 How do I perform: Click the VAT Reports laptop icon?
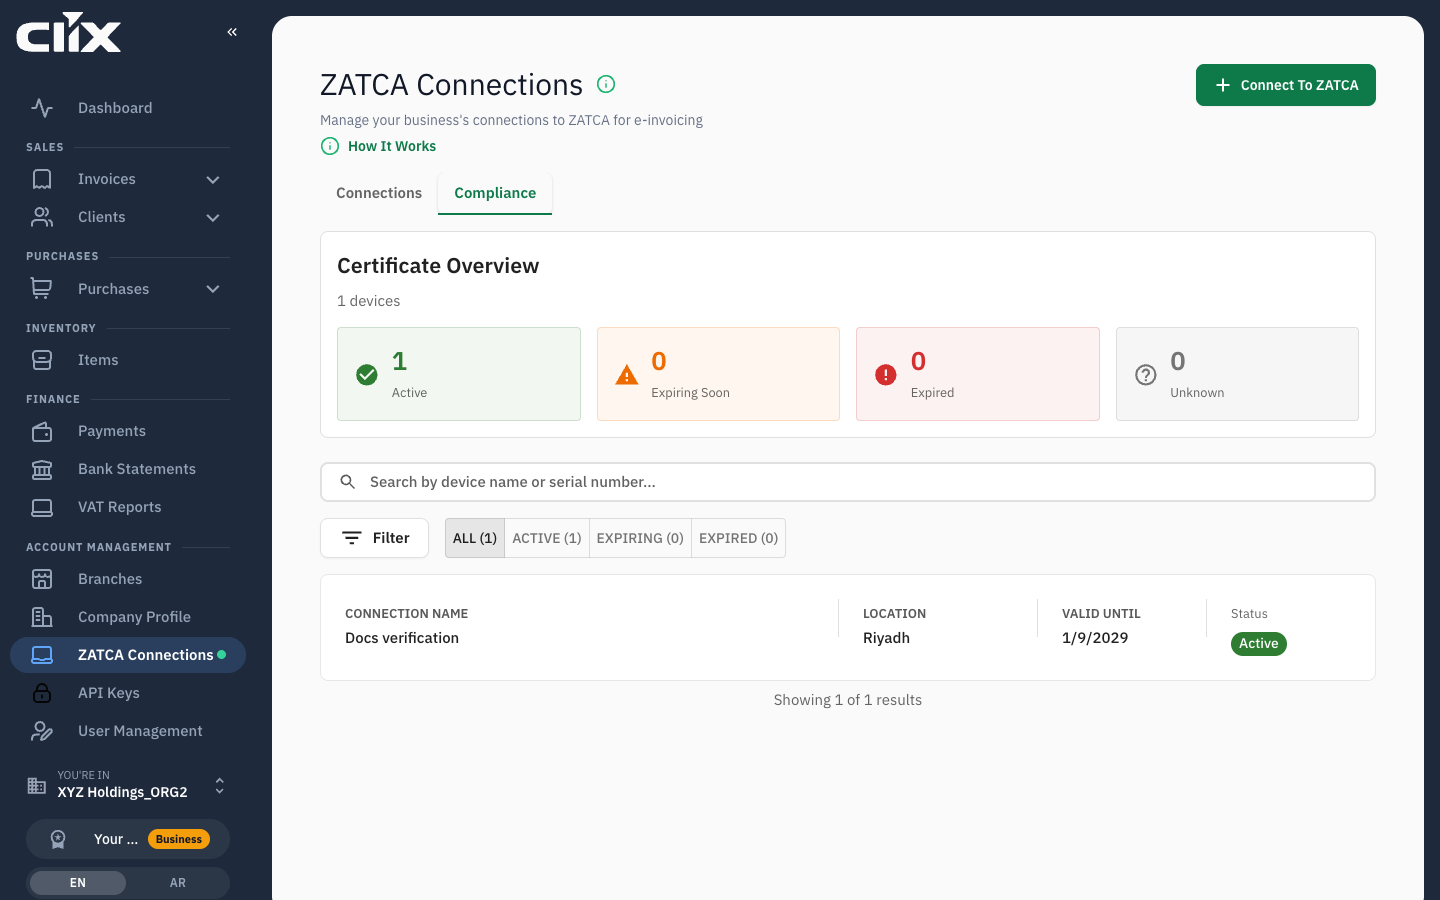42,507
